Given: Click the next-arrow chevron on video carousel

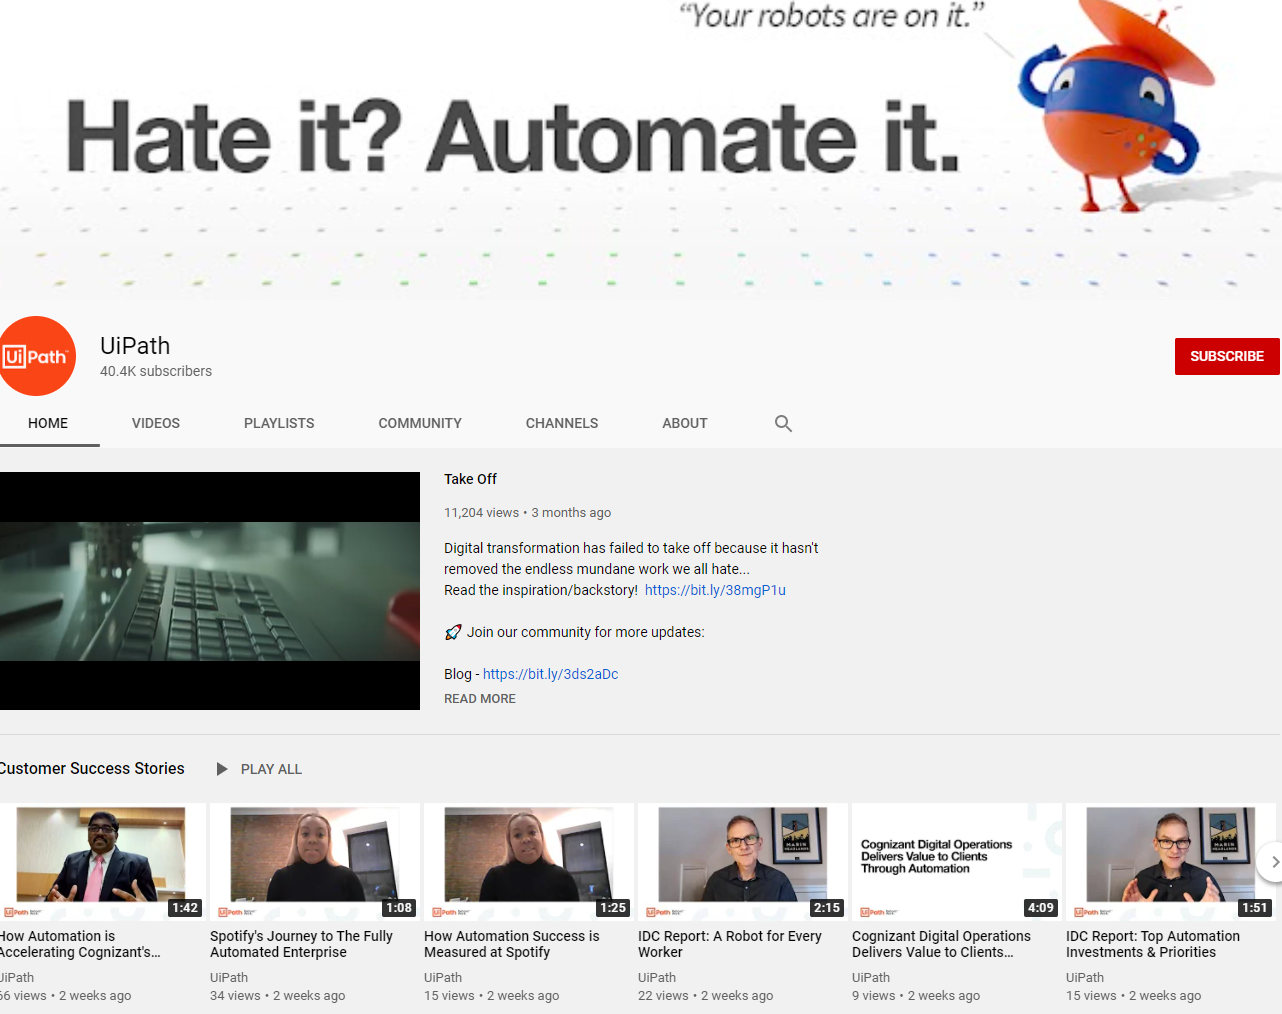Looking at the screenshot, I should pos(1273,862).
